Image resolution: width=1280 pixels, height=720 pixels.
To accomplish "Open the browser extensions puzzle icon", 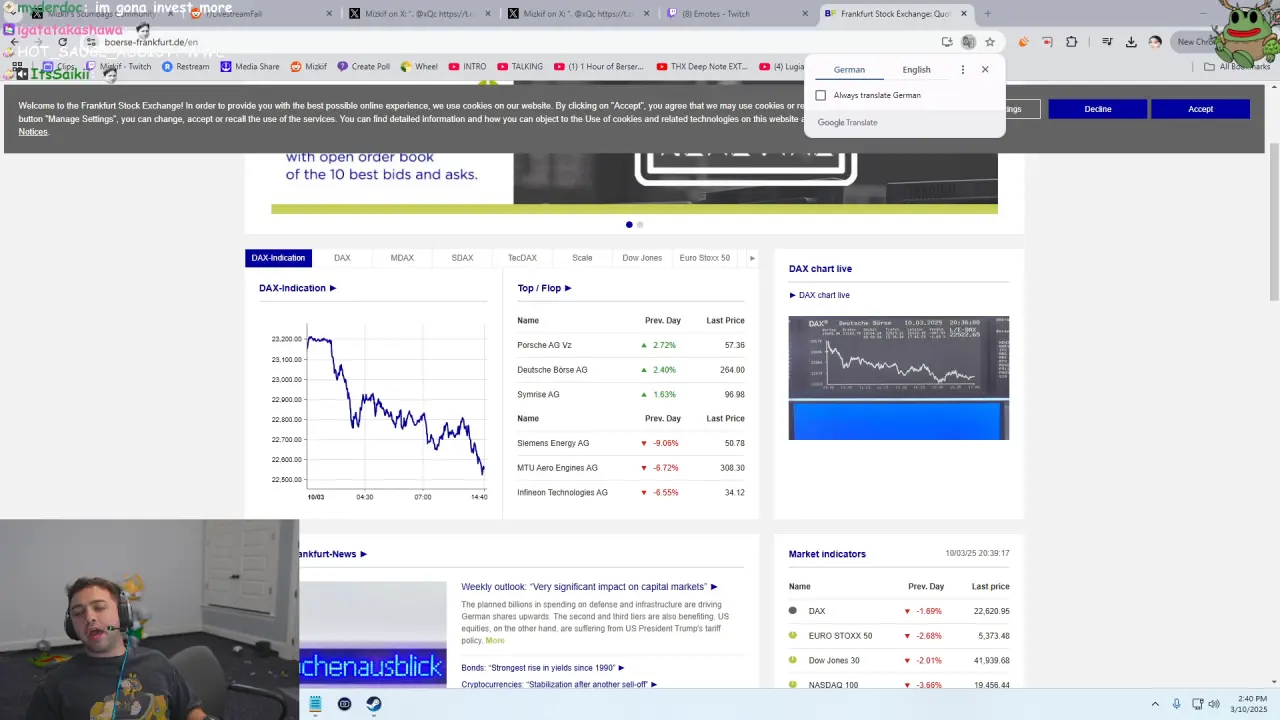I will coord(1072,42).
